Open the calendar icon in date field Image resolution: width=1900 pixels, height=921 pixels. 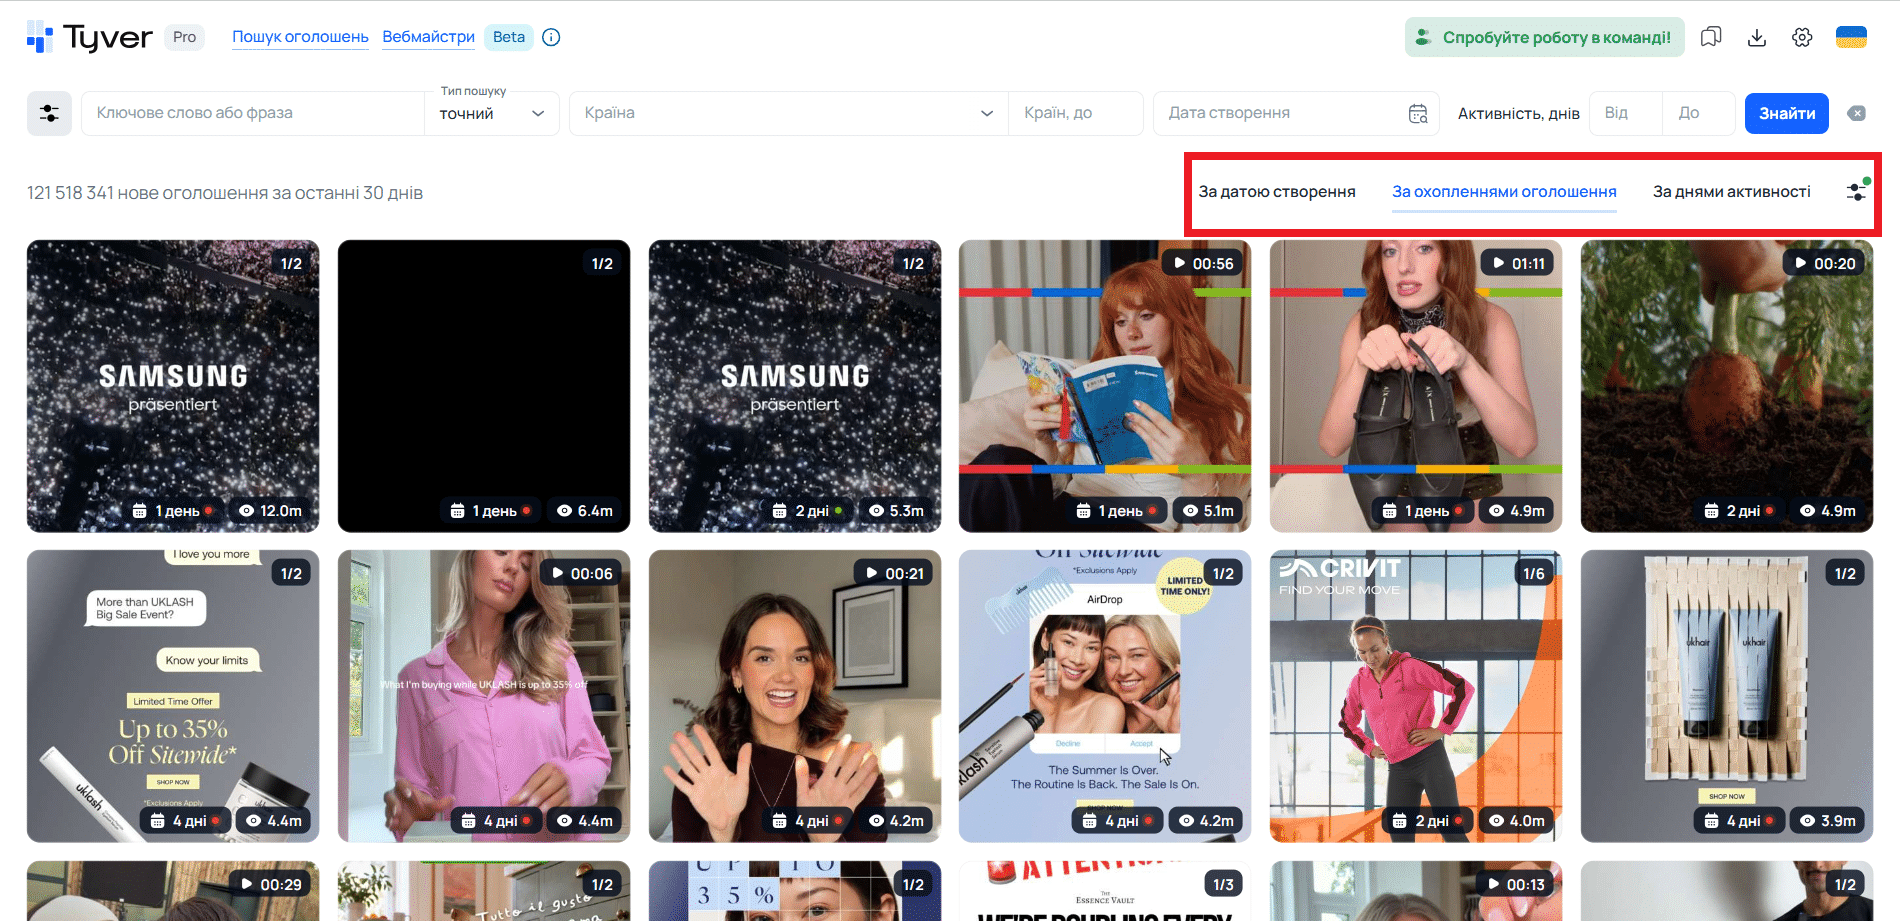click(1418, 113)
